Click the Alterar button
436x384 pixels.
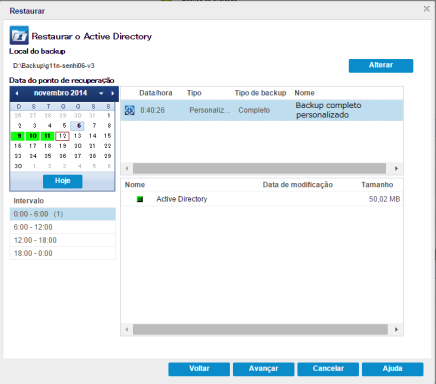click(x=381, y=66)
